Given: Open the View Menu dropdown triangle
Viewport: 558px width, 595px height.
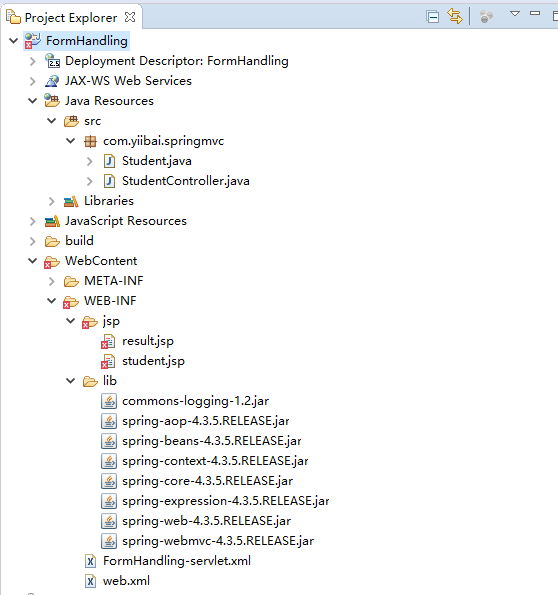Looking at the screenshot, I should tap(515, 14).
